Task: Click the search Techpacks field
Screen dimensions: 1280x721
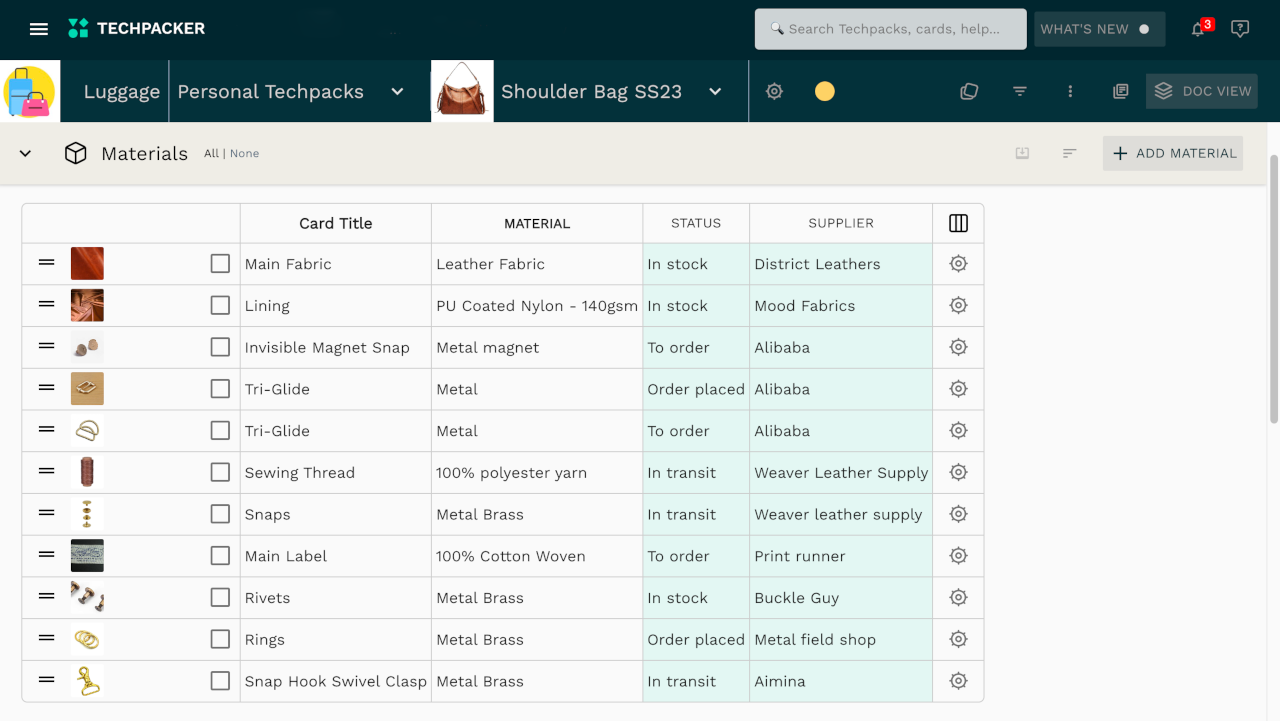Action: click(x=891, y=29)
